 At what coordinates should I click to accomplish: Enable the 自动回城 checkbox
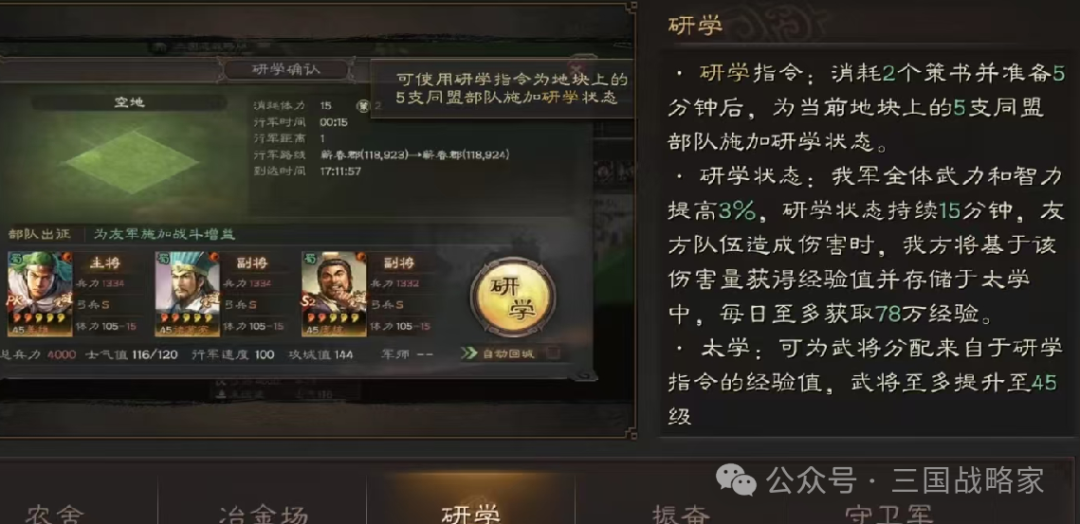[x=552, y=355]
